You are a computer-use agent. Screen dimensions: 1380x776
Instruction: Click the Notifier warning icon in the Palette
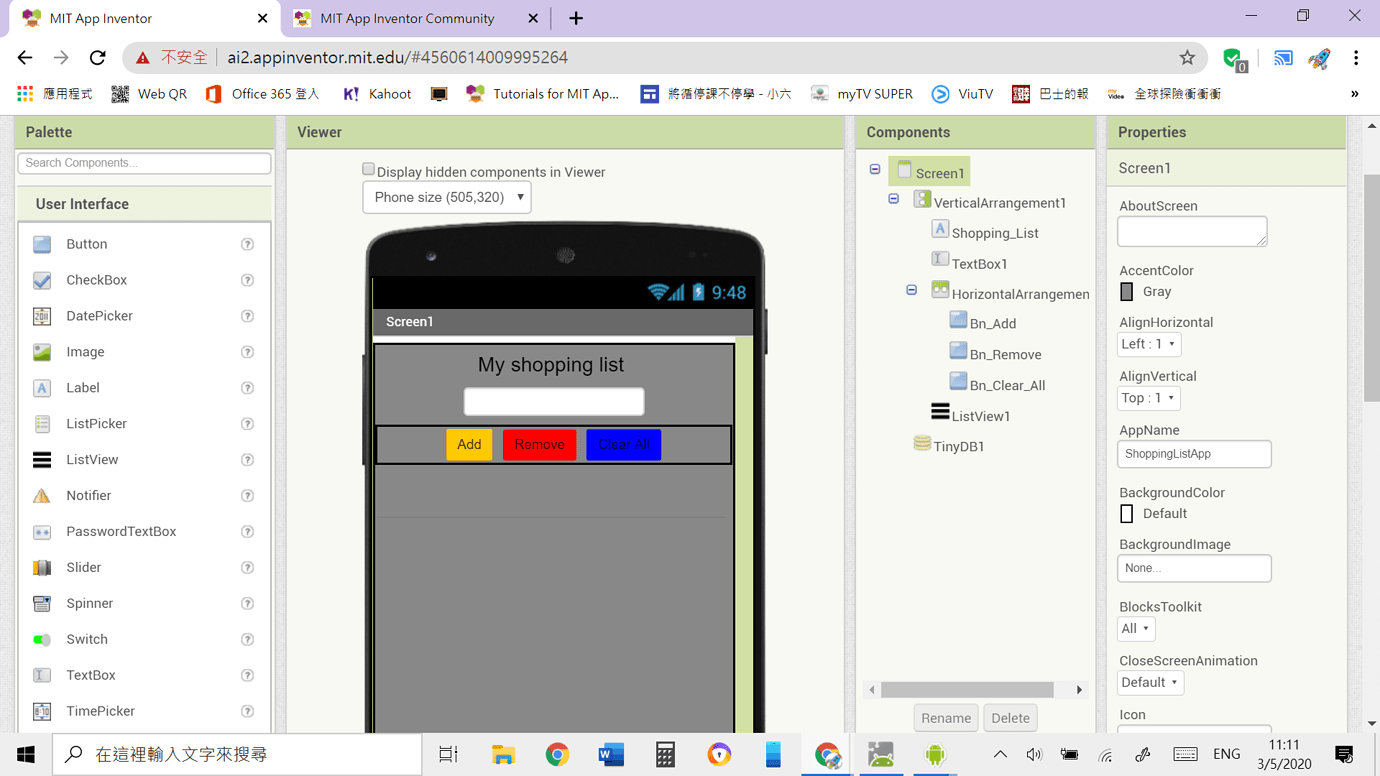point(42,496)
